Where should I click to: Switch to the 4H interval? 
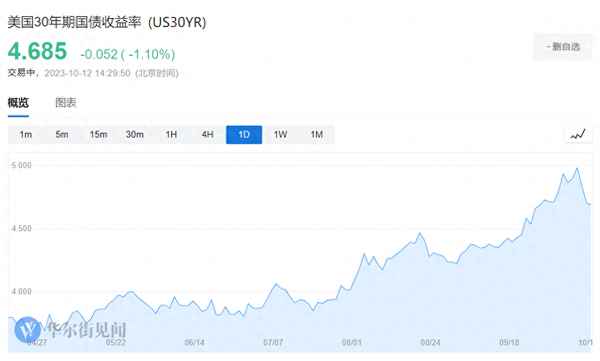pos(207,135)
